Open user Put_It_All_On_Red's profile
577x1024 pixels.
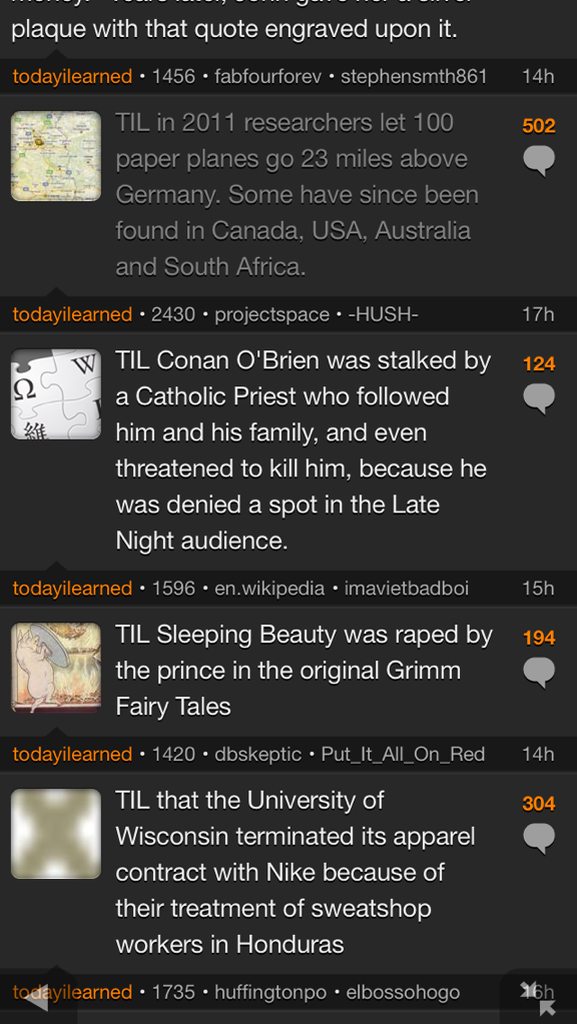tap(403, 754)
